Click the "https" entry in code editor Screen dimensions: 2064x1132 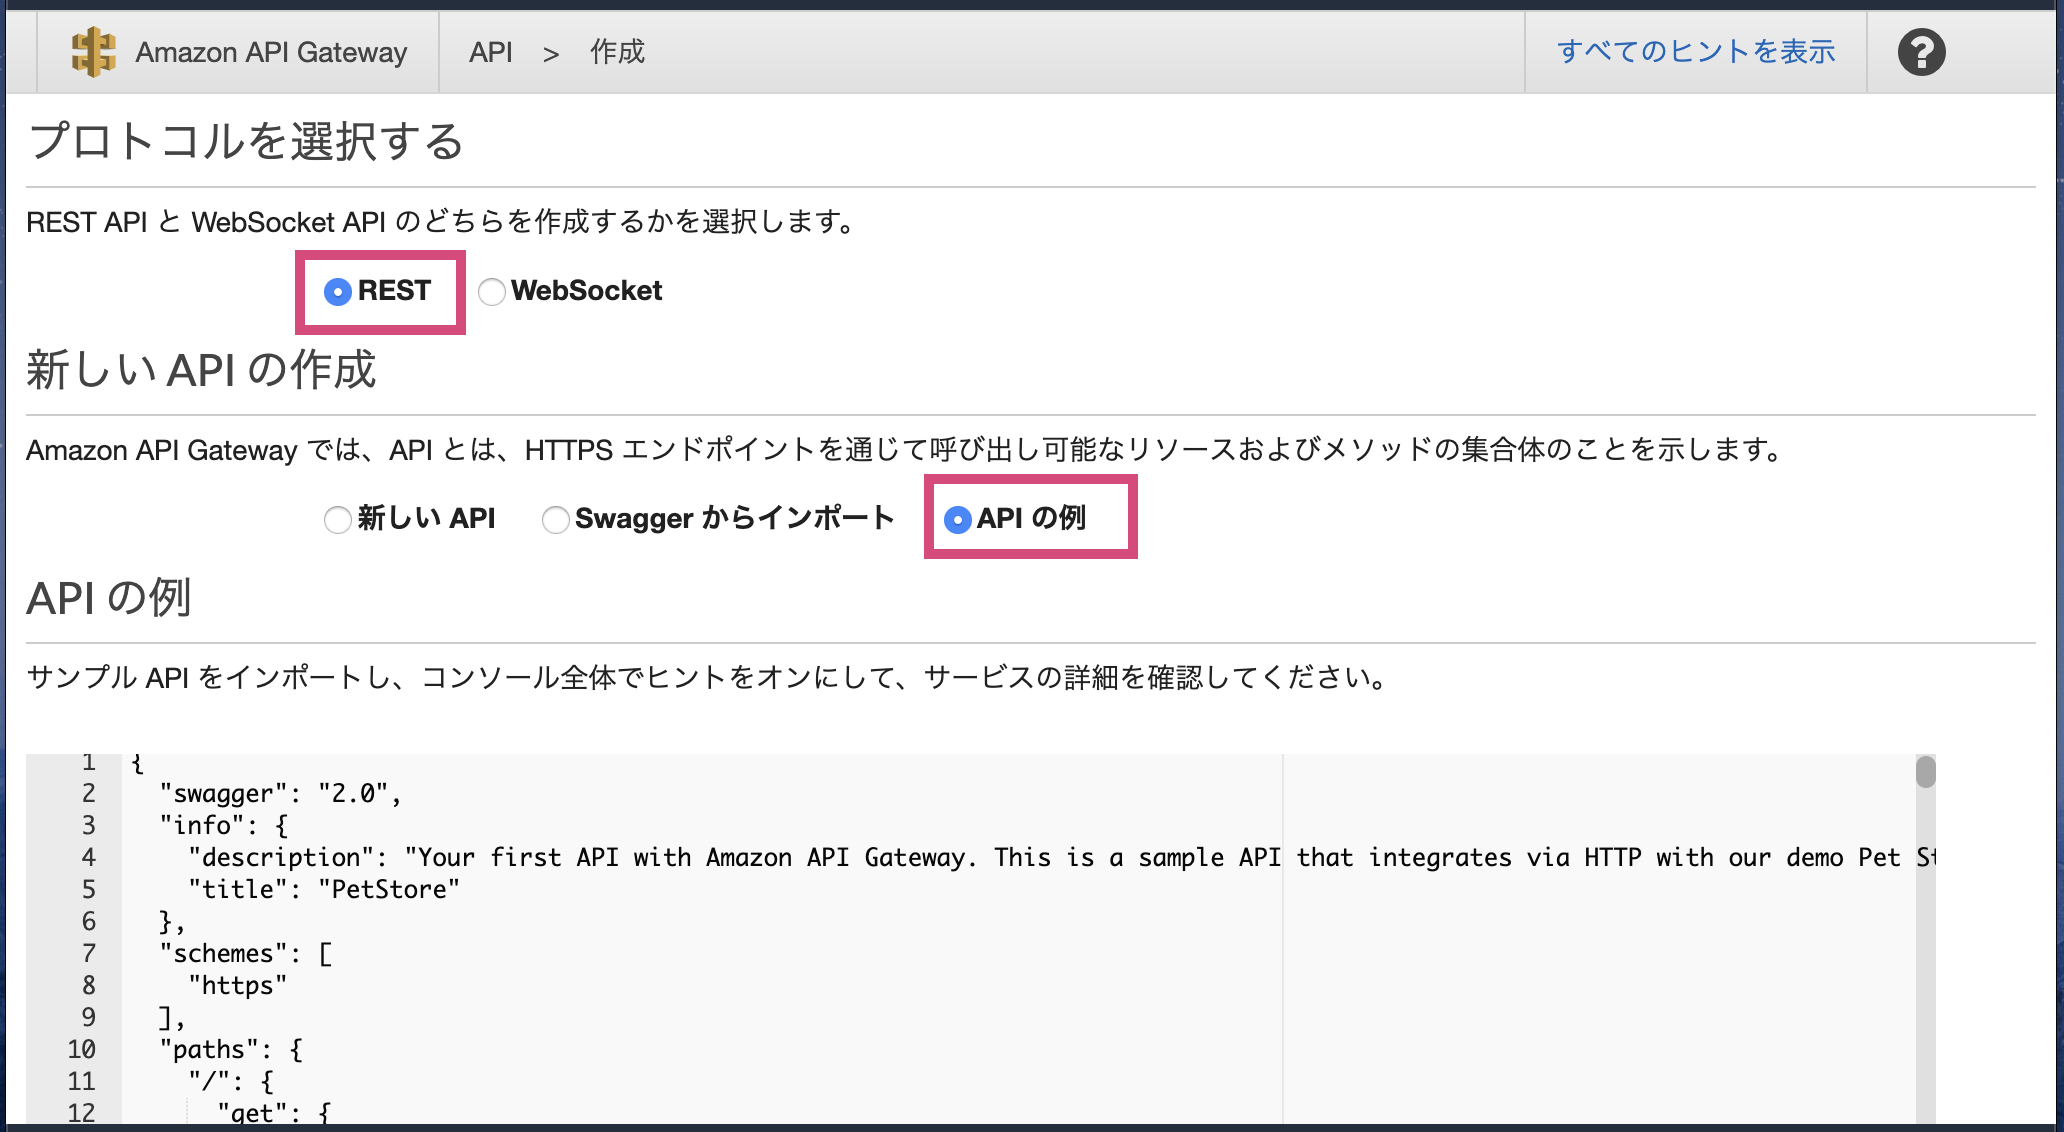(238, 985)
